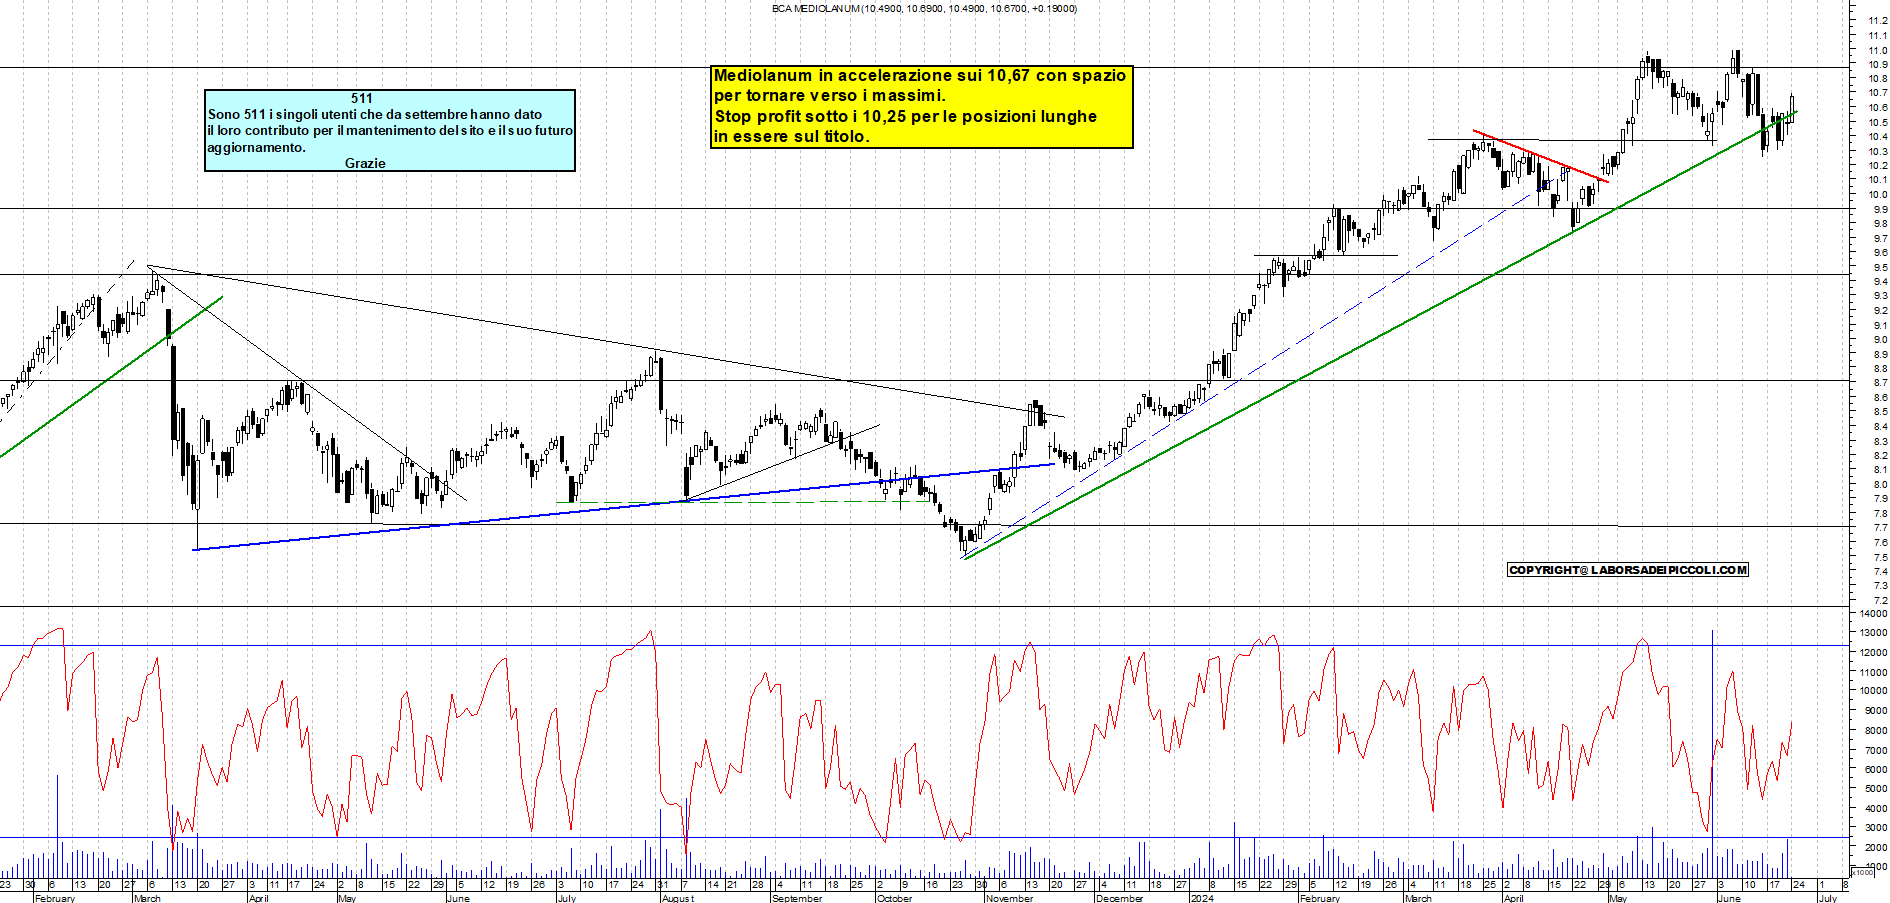
Task: Click the '2024' year label on time axis
Action: click(1202, 898)
